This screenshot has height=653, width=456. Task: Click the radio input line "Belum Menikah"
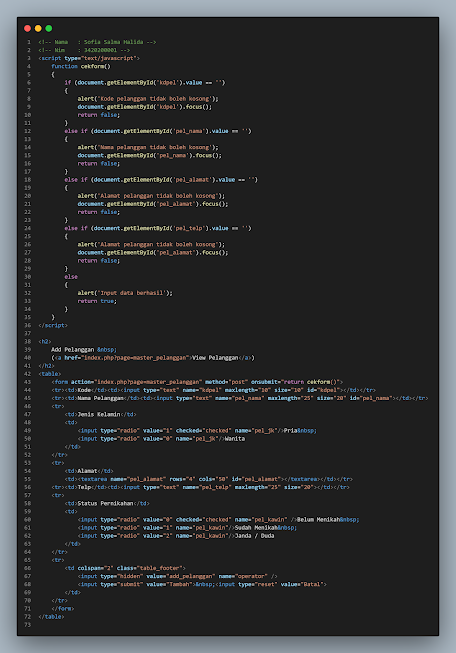(x=218, y=520)
